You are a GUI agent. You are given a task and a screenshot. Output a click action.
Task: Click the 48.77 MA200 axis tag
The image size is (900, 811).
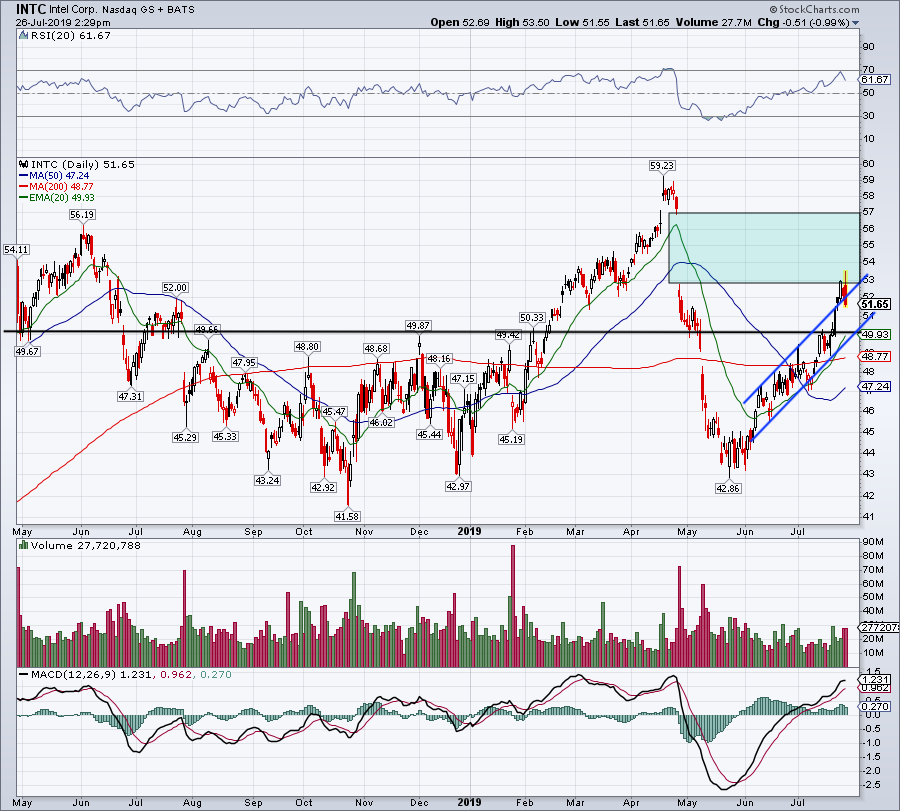point(876,356)
